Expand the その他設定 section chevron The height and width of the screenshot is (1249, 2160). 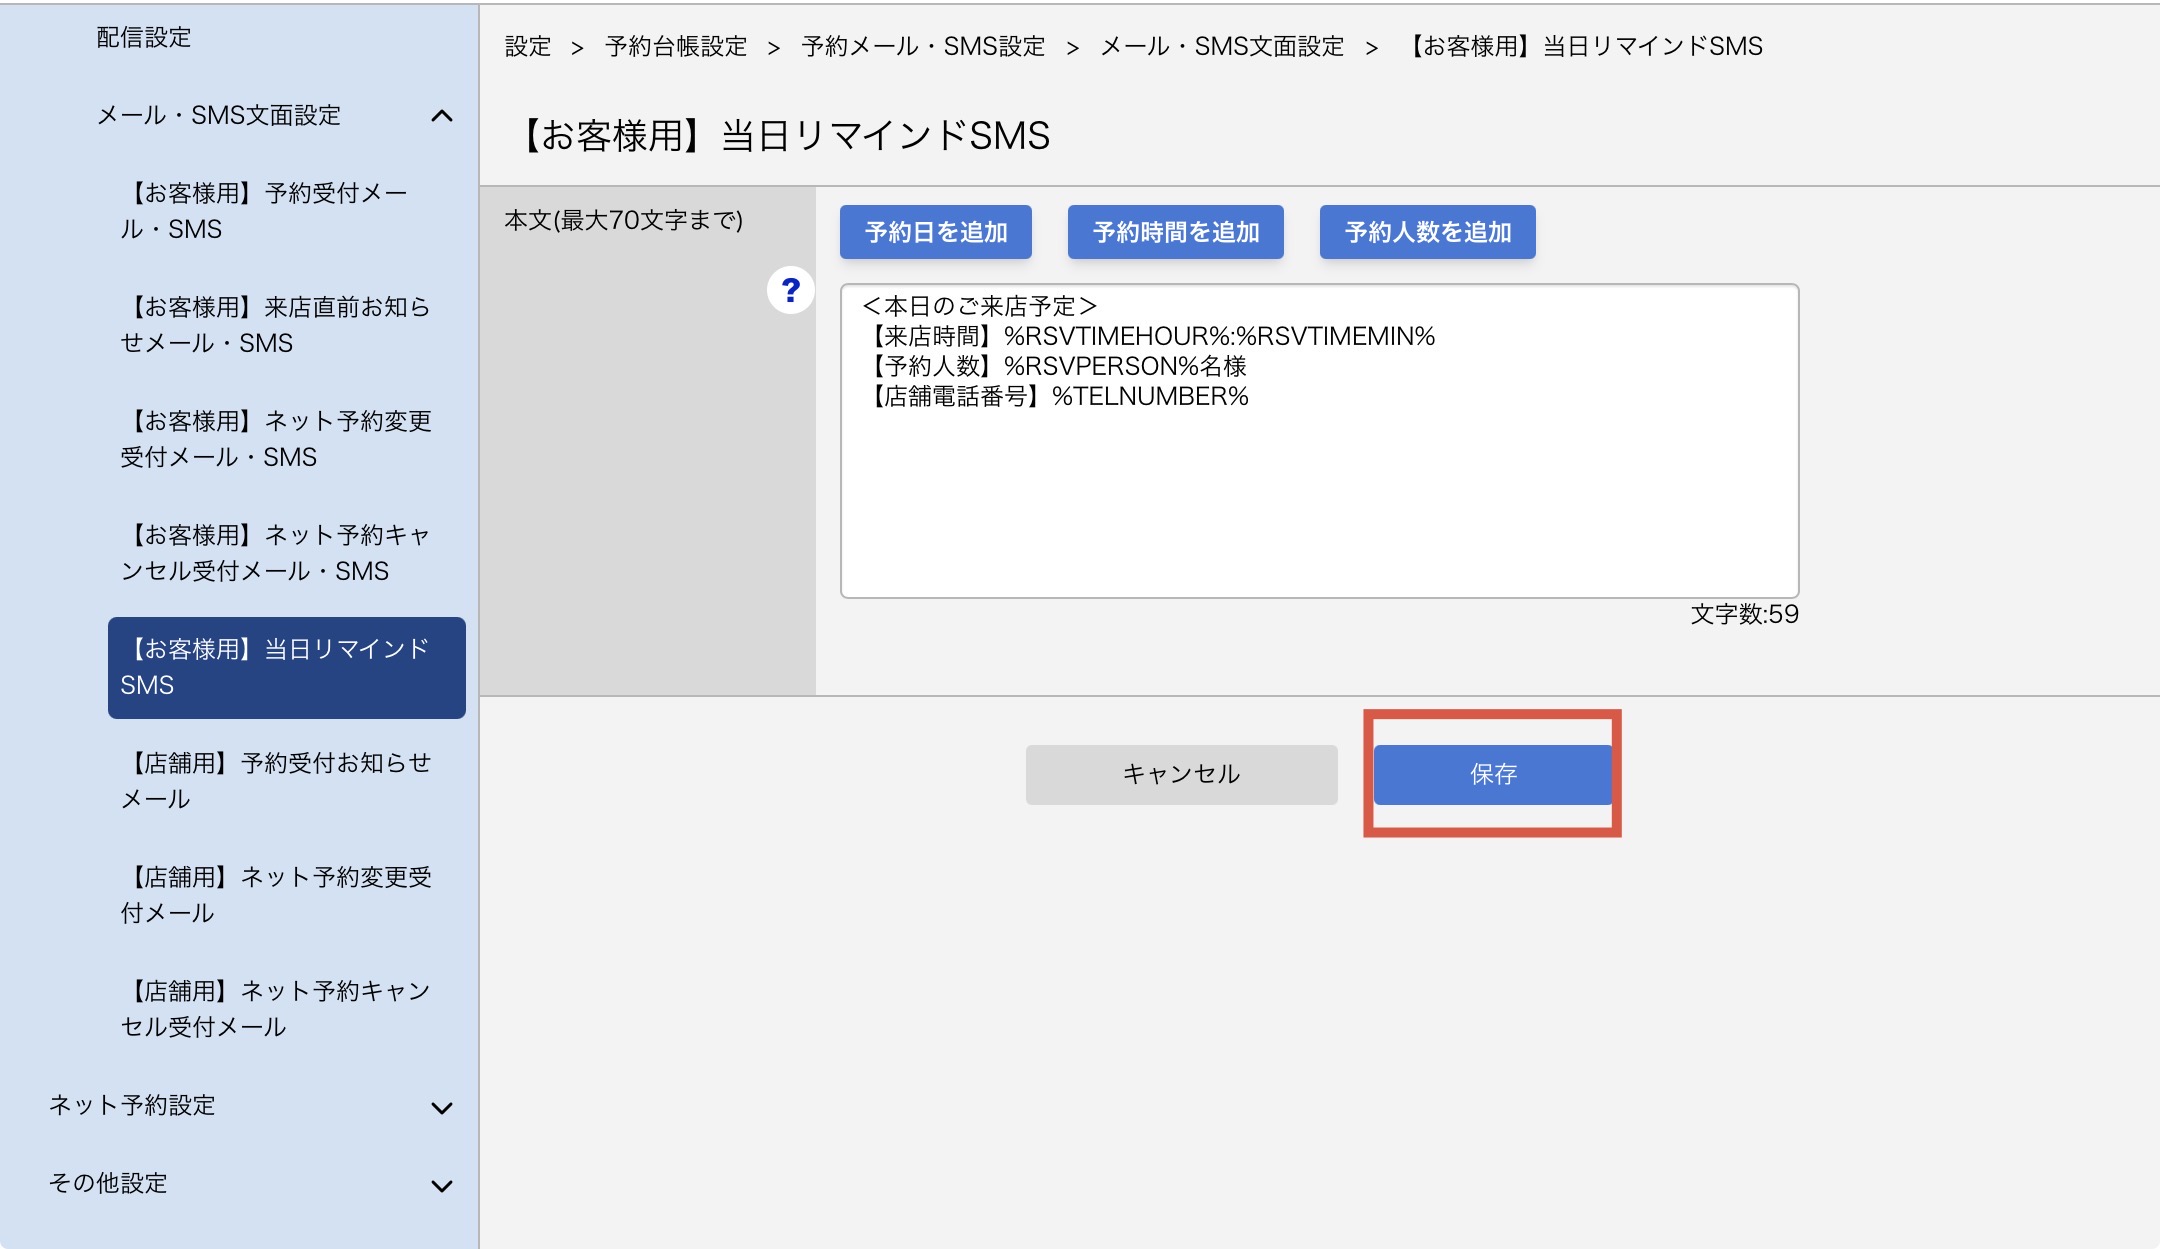tap(442, 1185)
